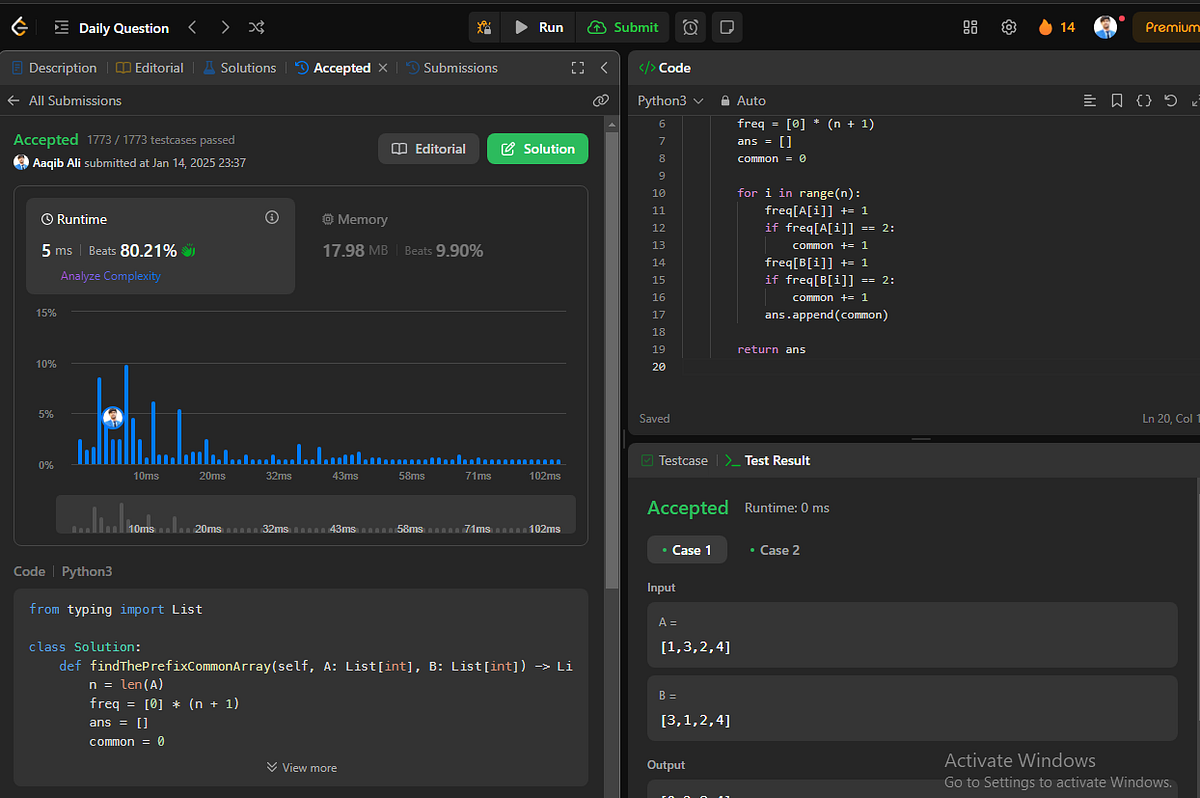Open the notes sticky icon
Screen dimensions: 1200x798
pos(727,27)
